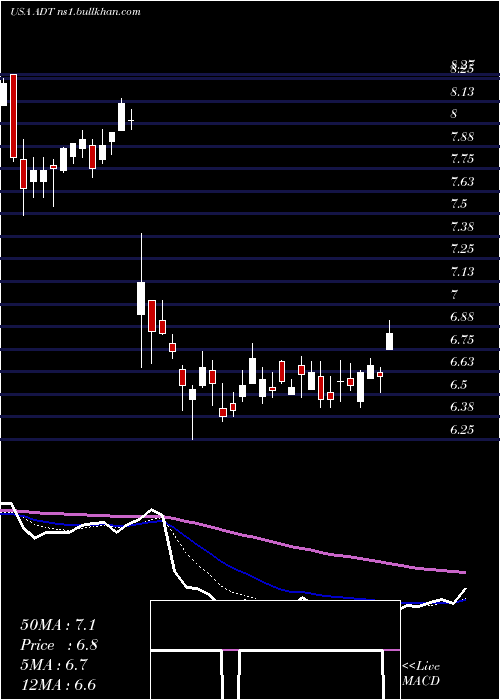Viewport: 500px width, 700px height.
Task: Click the 7.5 price axis label
Action: 459,204
